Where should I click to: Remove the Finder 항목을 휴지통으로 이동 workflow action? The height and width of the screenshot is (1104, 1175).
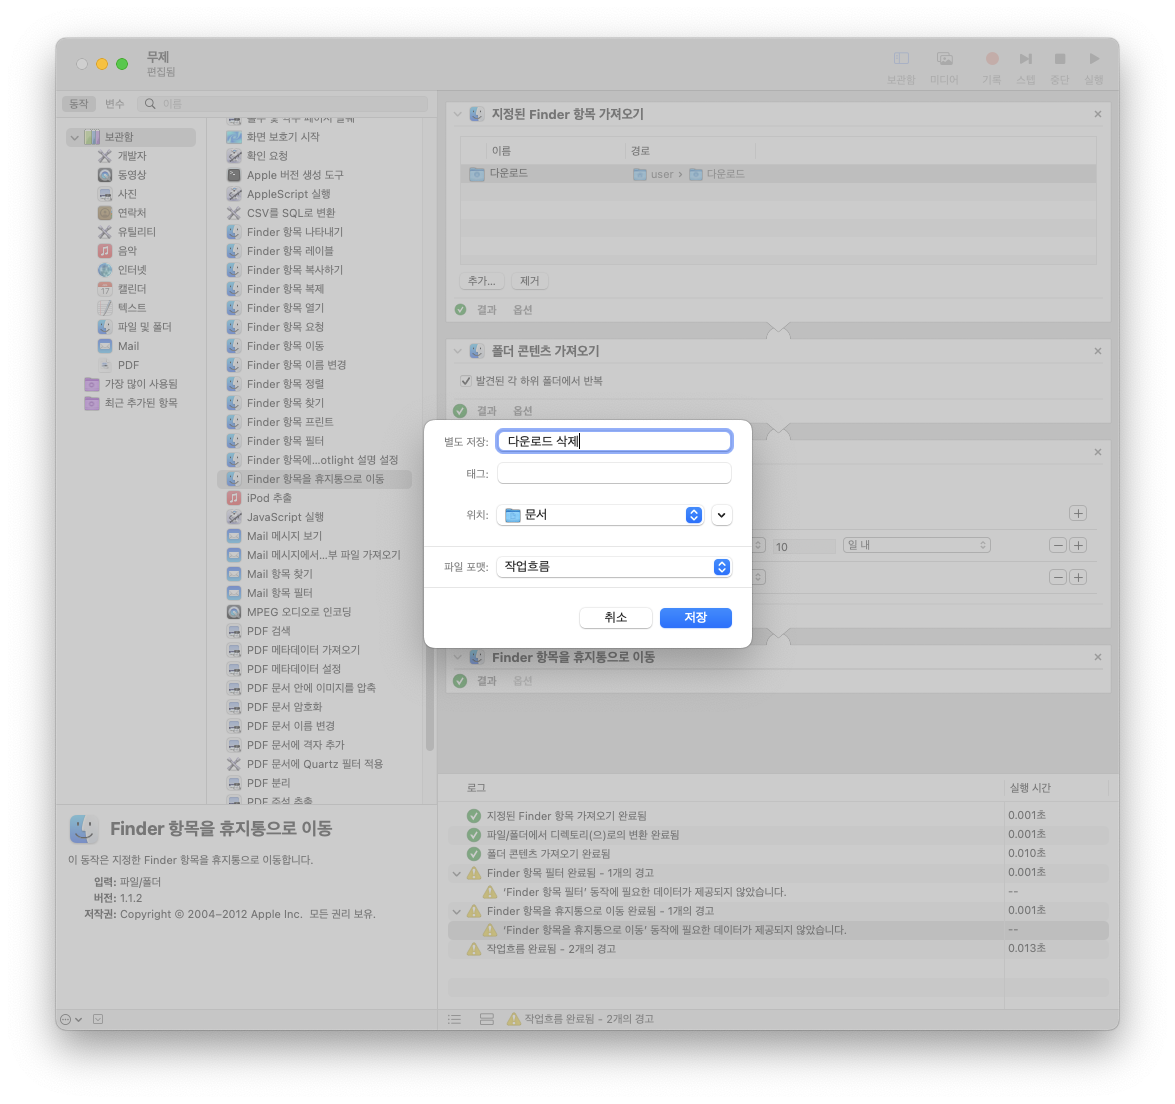[x=1098, y=657]
